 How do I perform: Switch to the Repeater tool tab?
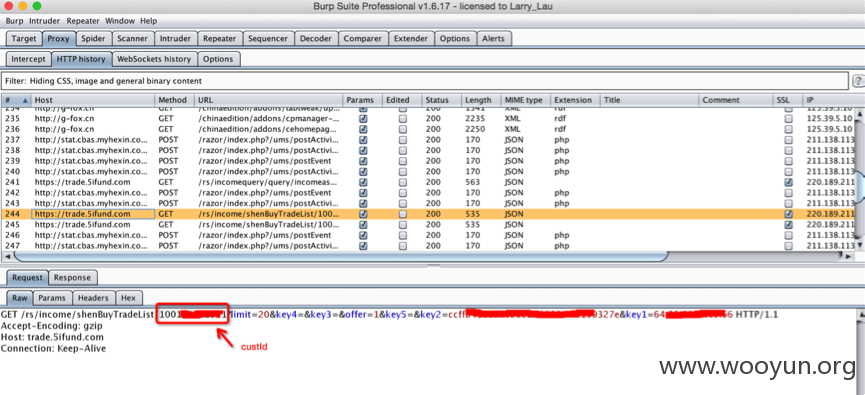[x=219, y=39]
